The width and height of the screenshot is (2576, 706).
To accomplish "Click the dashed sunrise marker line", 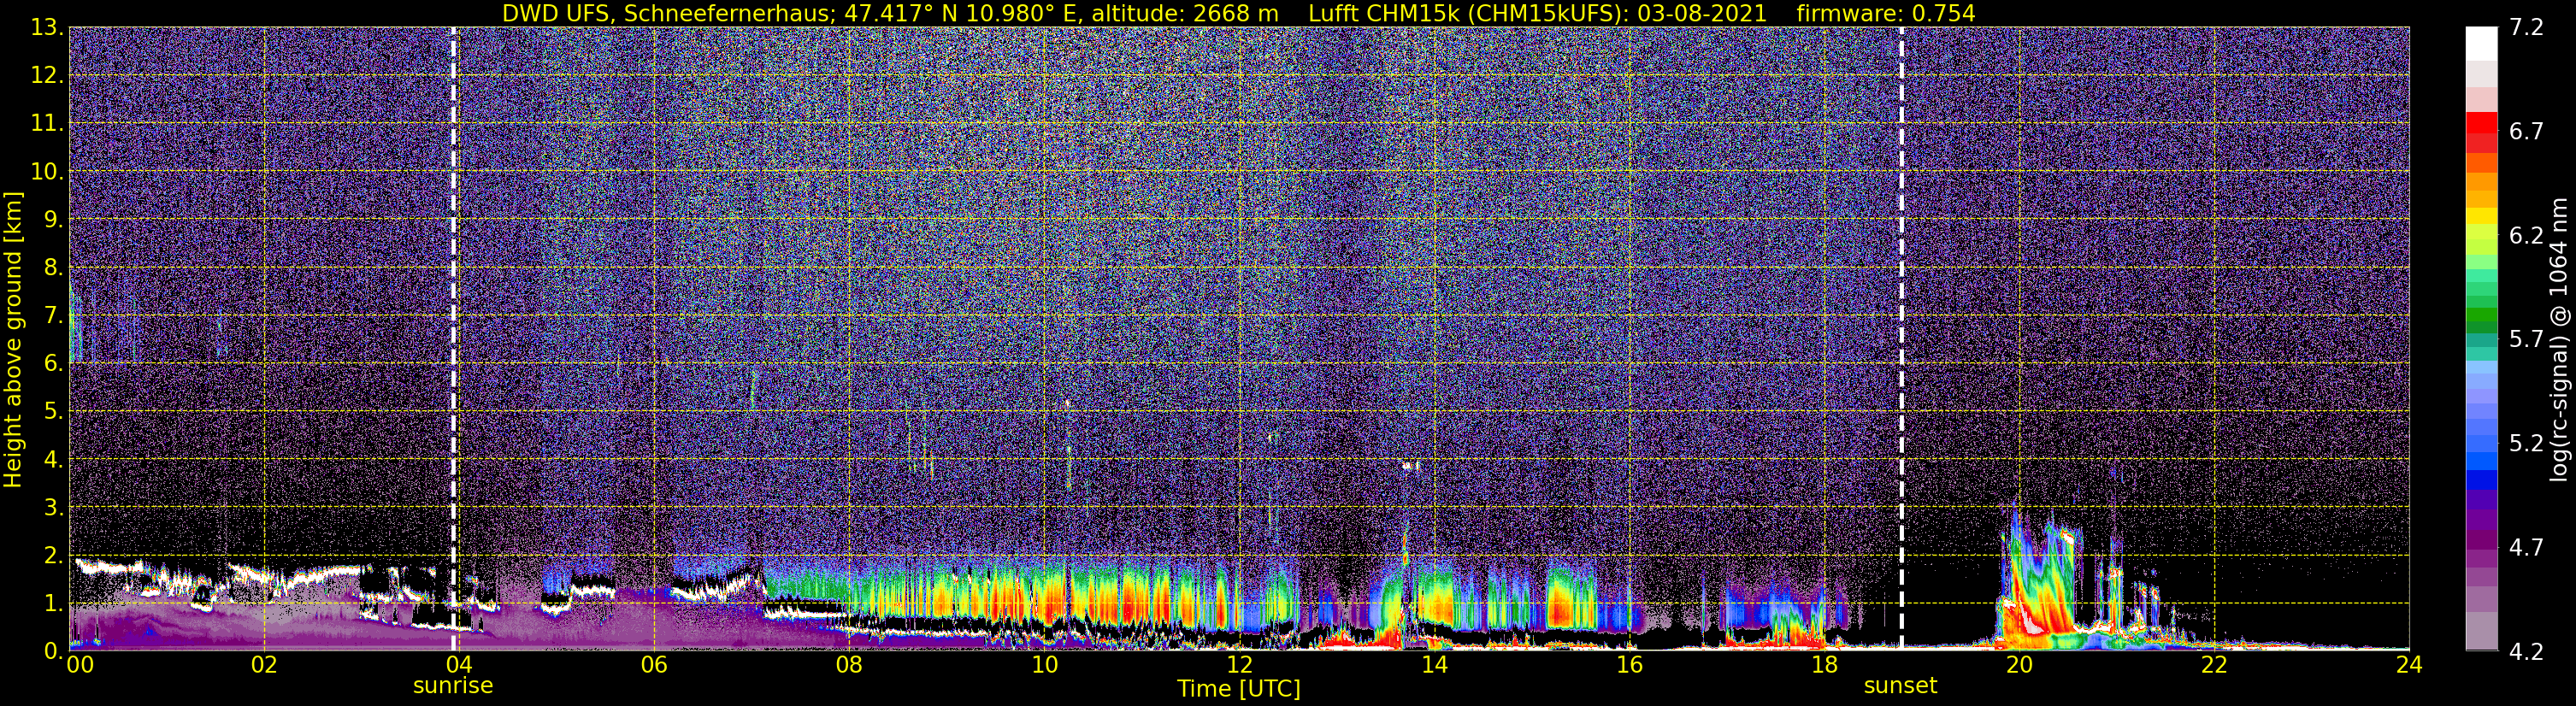I will pos(454,339).
